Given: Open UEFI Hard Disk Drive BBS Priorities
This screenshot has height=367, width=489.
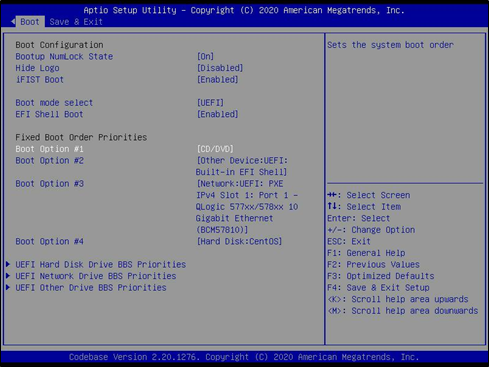Looking at the screenshot, I should (x=101, y=265).
